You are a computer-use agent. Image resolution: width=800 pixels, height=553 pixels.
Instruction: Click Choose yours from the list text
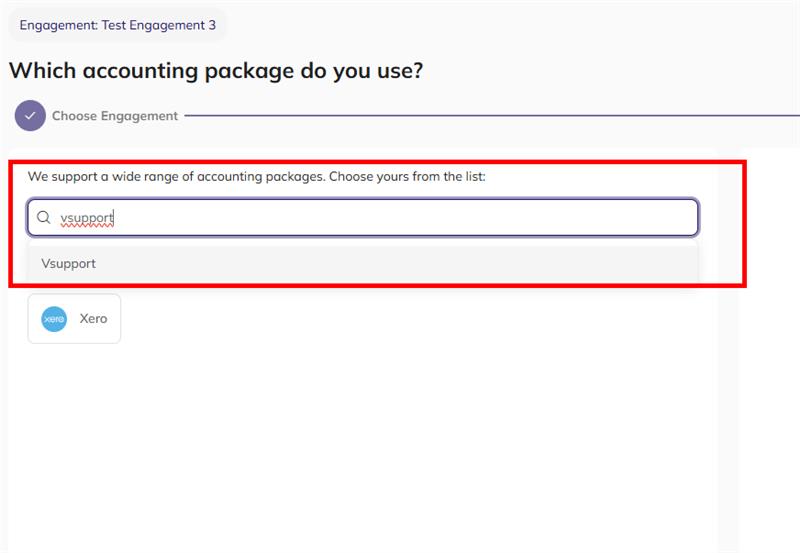coord(407,177)
